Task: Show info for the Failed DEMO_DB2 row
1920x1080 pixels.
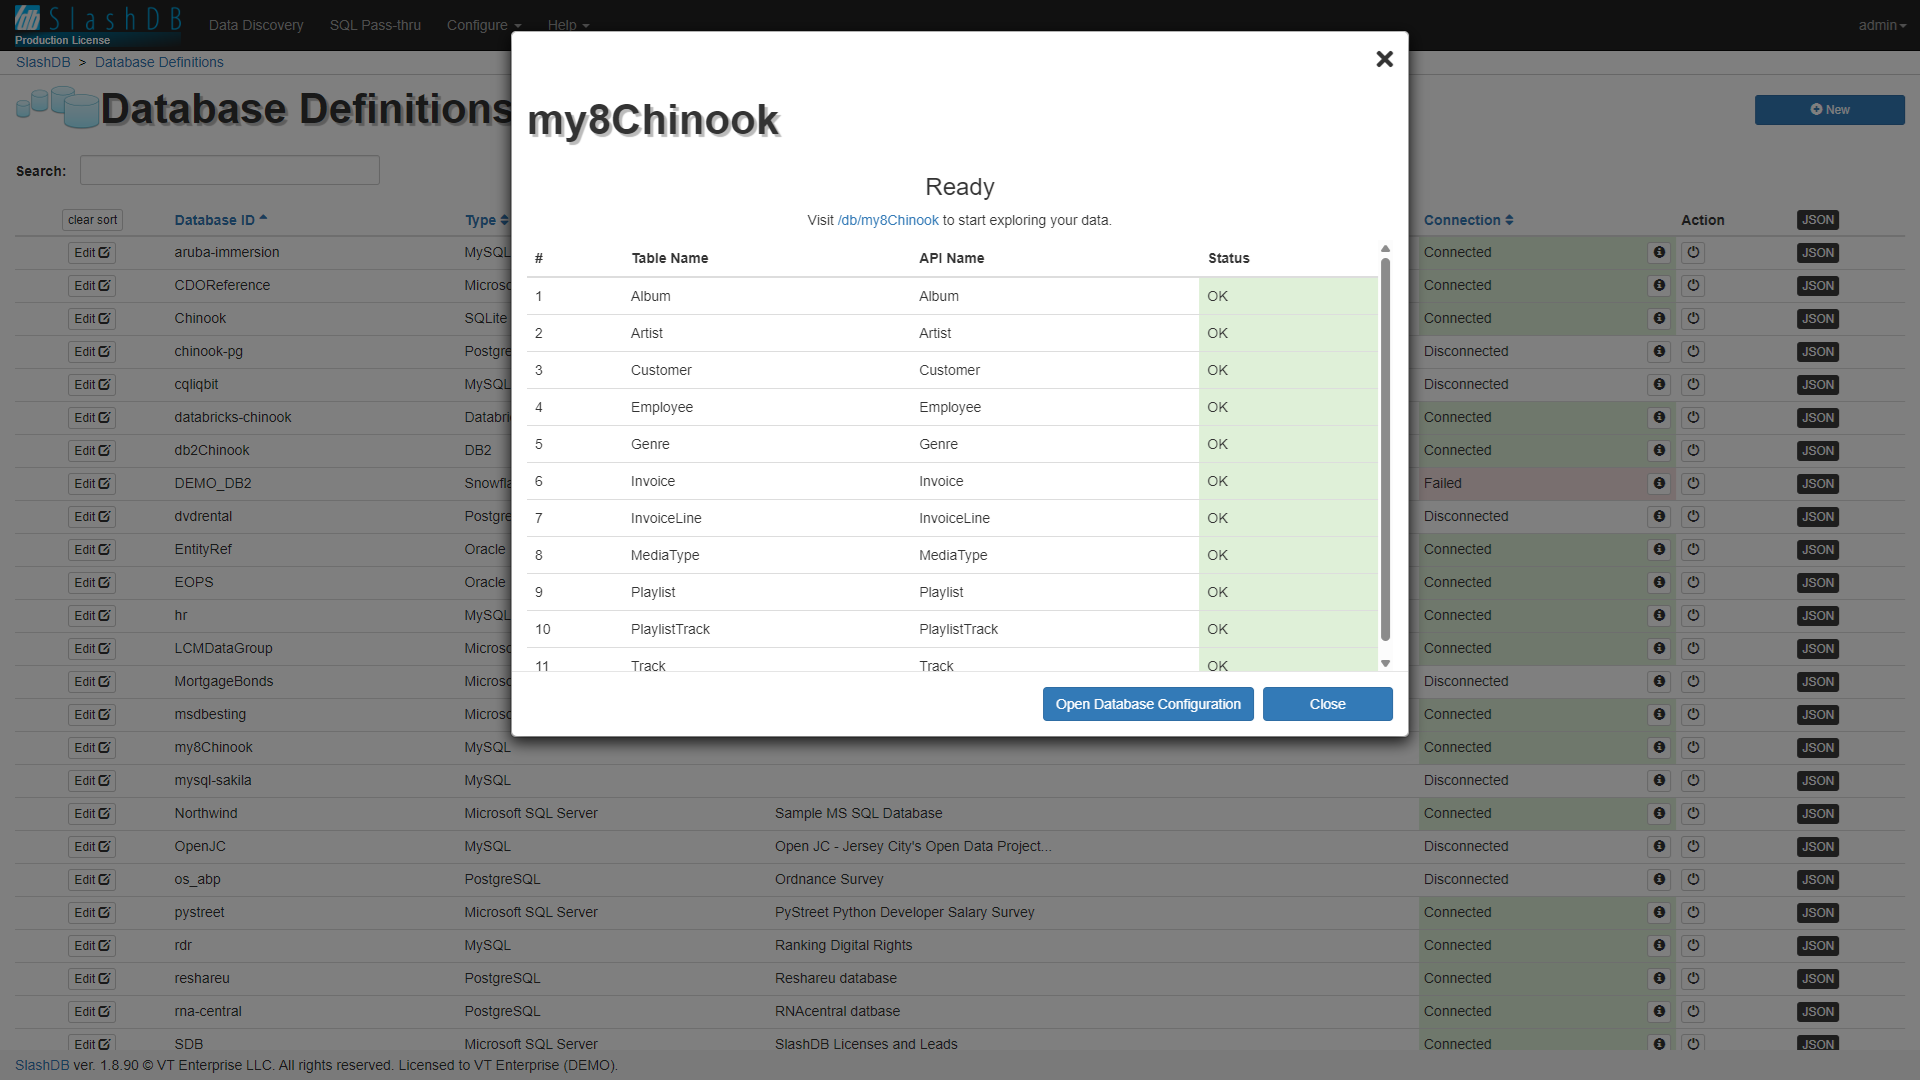Action: tap(1659, 483)
